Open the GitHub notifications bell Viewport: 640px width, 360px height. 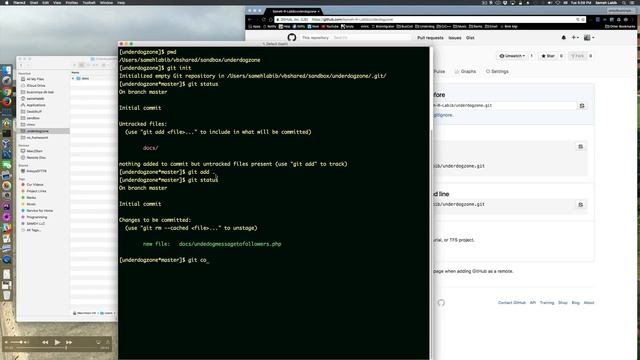click(x=564, y=38)
